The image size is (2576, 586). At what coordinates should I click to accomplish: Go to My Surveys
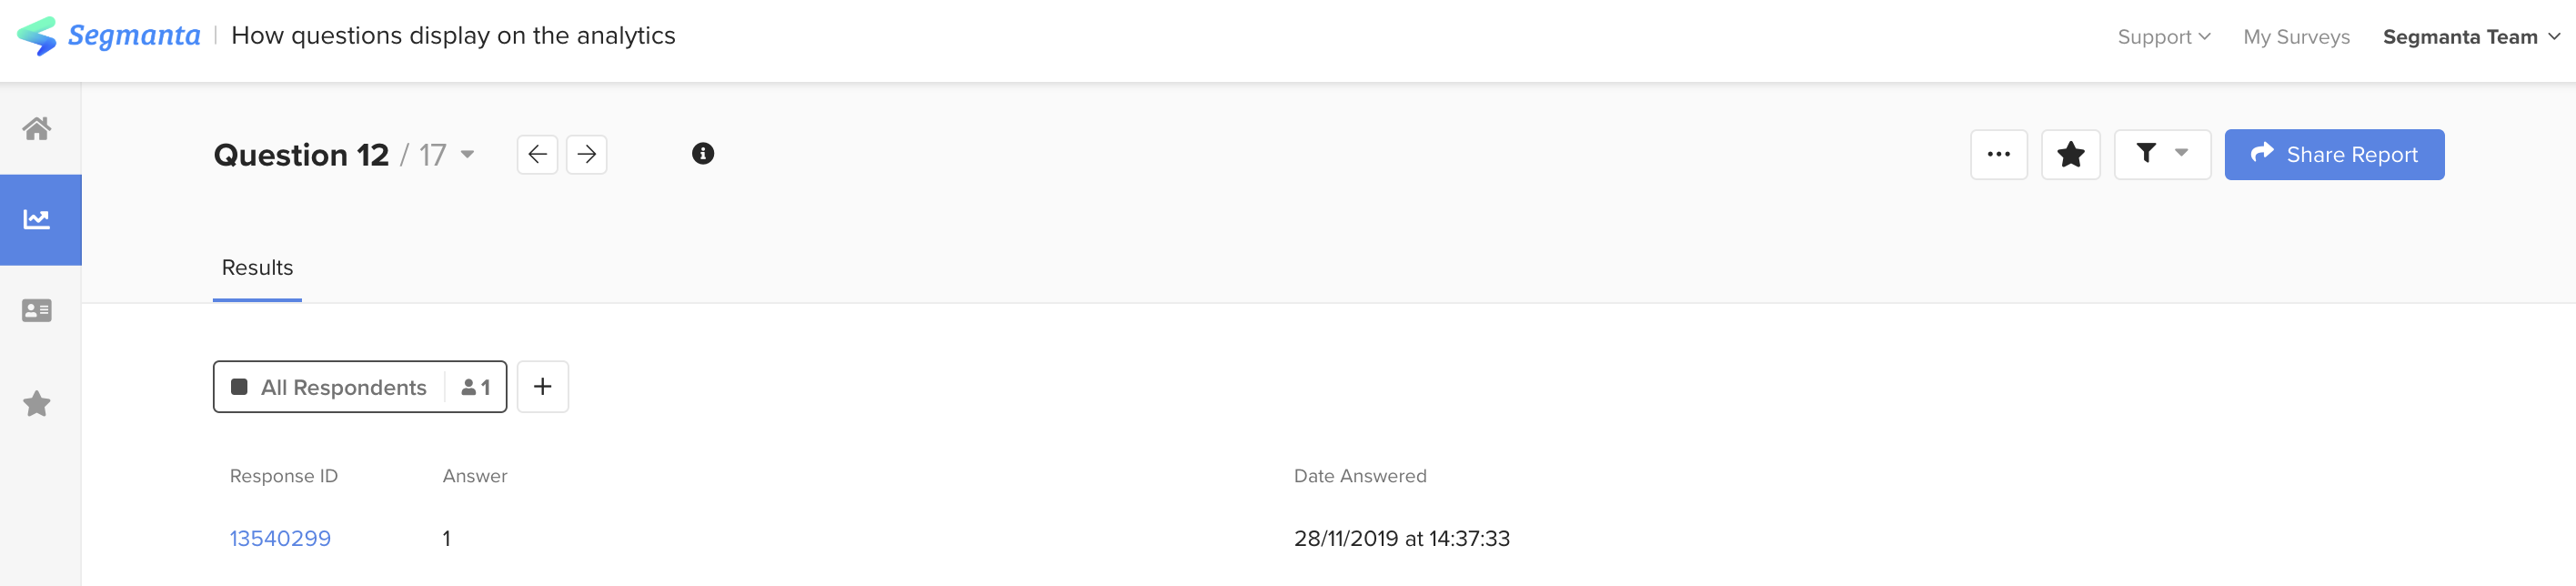pyautogui.click(x=2296, y=37)
